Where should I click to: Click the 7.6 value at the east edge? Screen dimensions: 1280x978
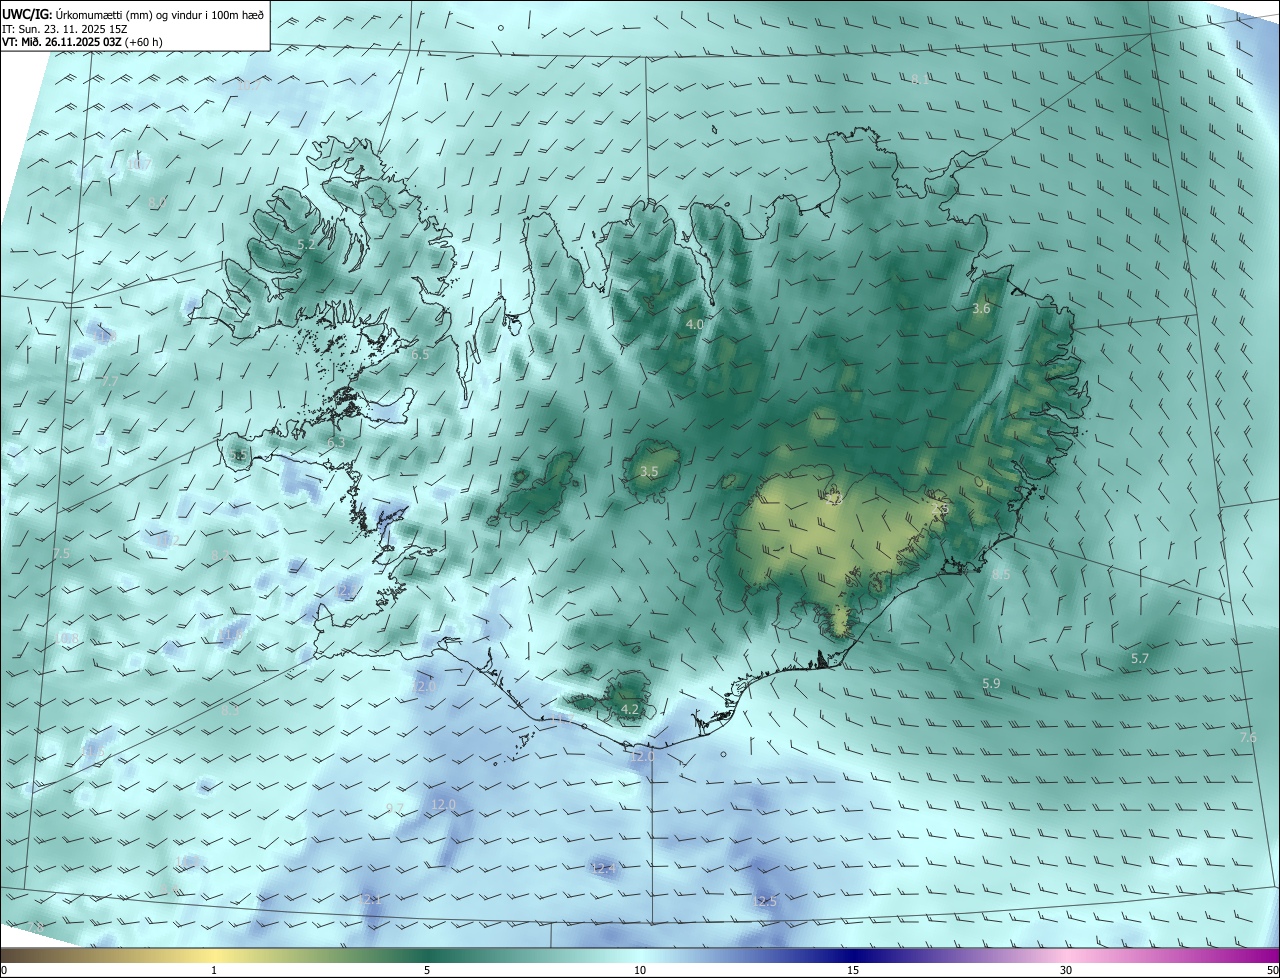(x=1248, y=737)
